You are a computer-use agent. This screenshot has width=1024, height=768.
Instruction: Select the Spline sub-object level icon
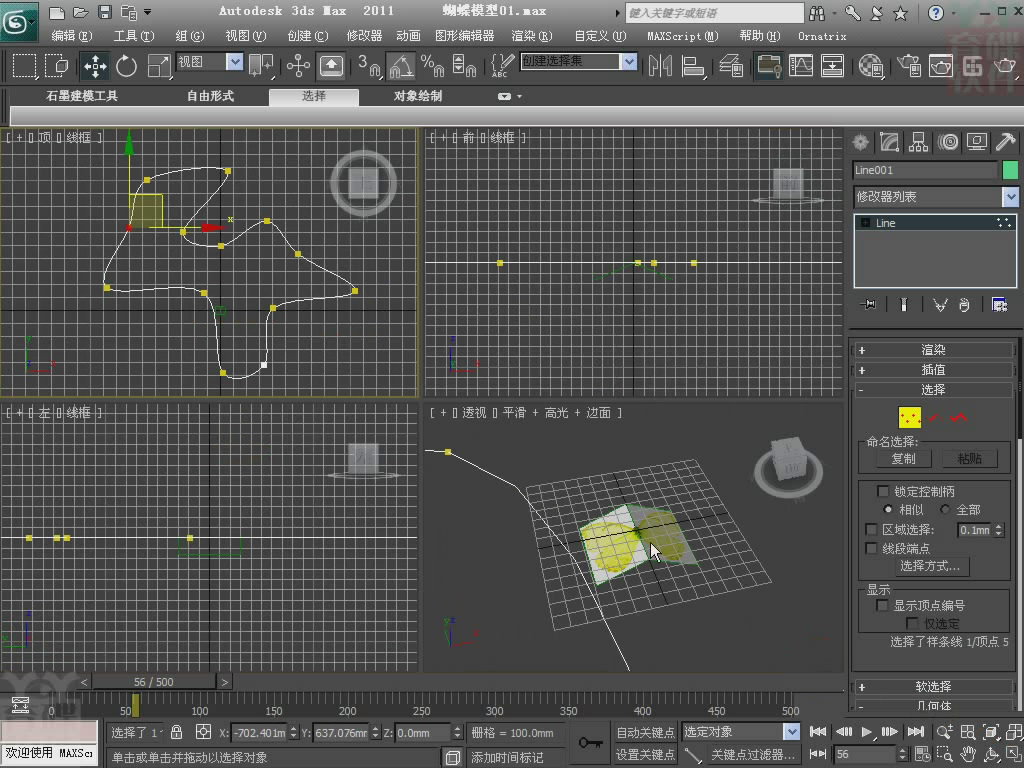point(959,417)
